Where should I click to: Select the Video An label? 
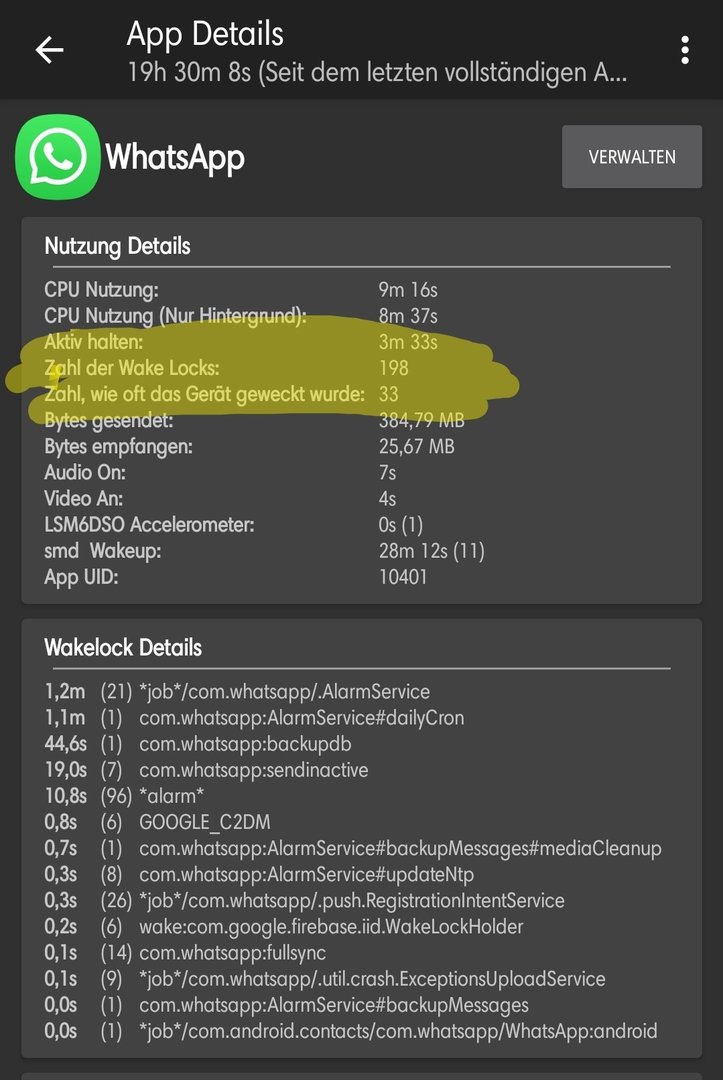[83, 499]
